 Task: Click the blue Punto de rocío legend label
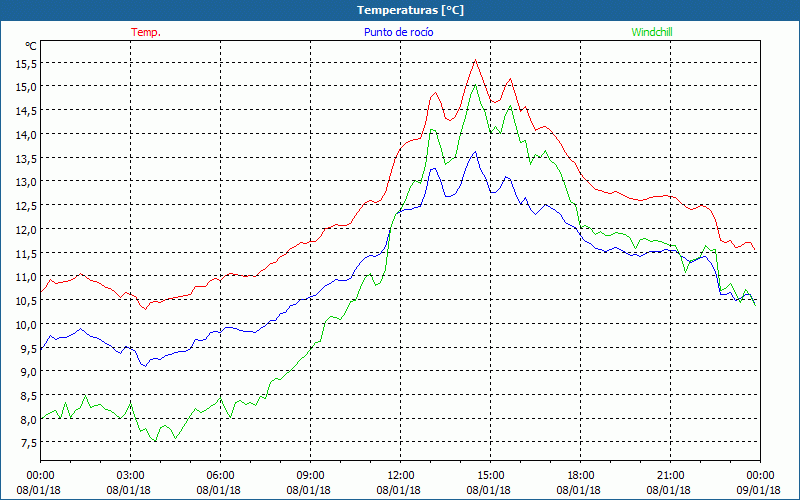click(398, 32)
